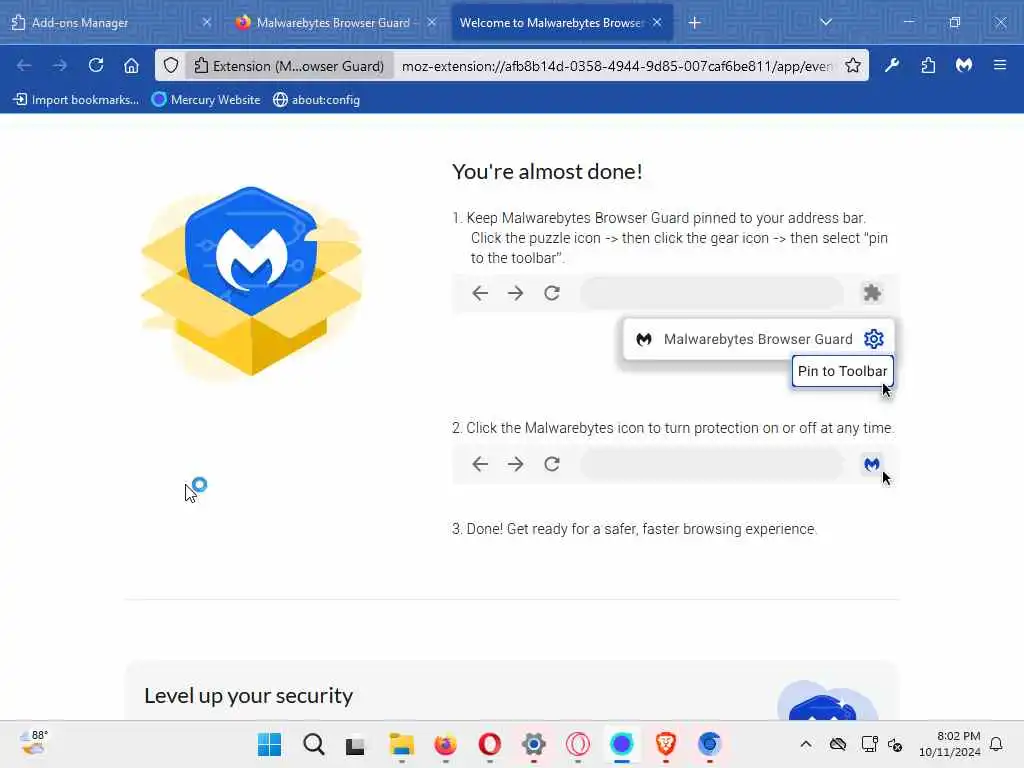1024x768 pixels.
Task: Click the Malwarebytes toolbar icon
Action: click(x=964, y=65)
